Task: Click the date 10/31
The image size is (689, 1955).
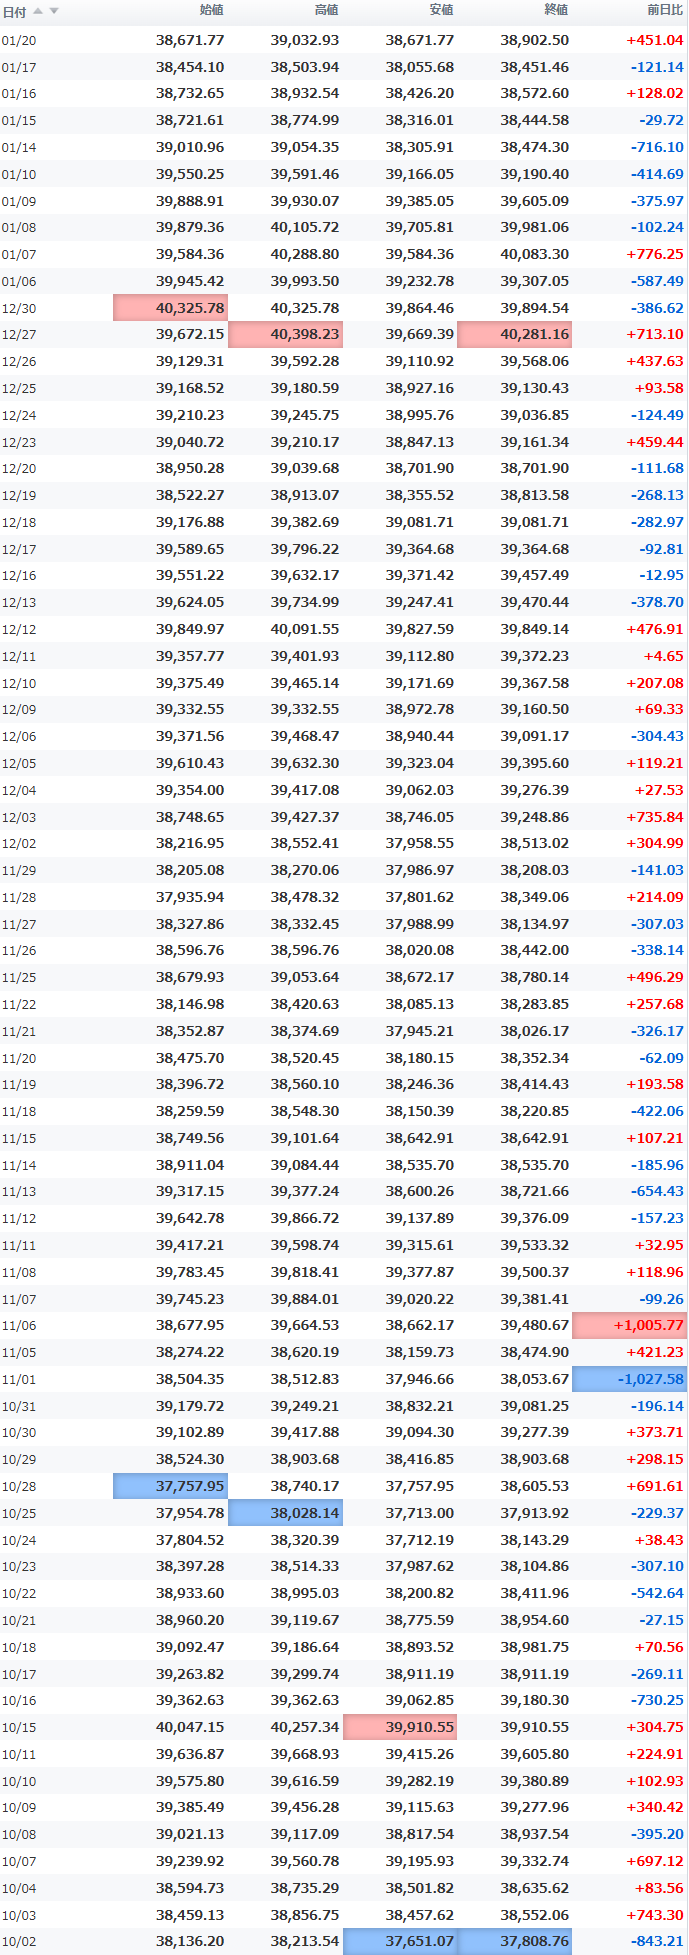Action: point(19,1406)
